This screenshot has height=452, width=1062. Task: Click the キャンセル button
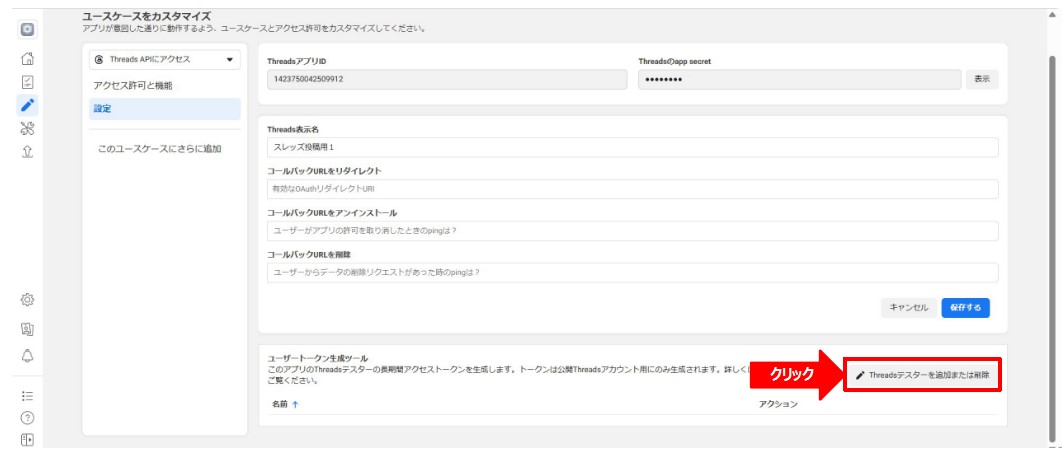[x=909, y=308]
